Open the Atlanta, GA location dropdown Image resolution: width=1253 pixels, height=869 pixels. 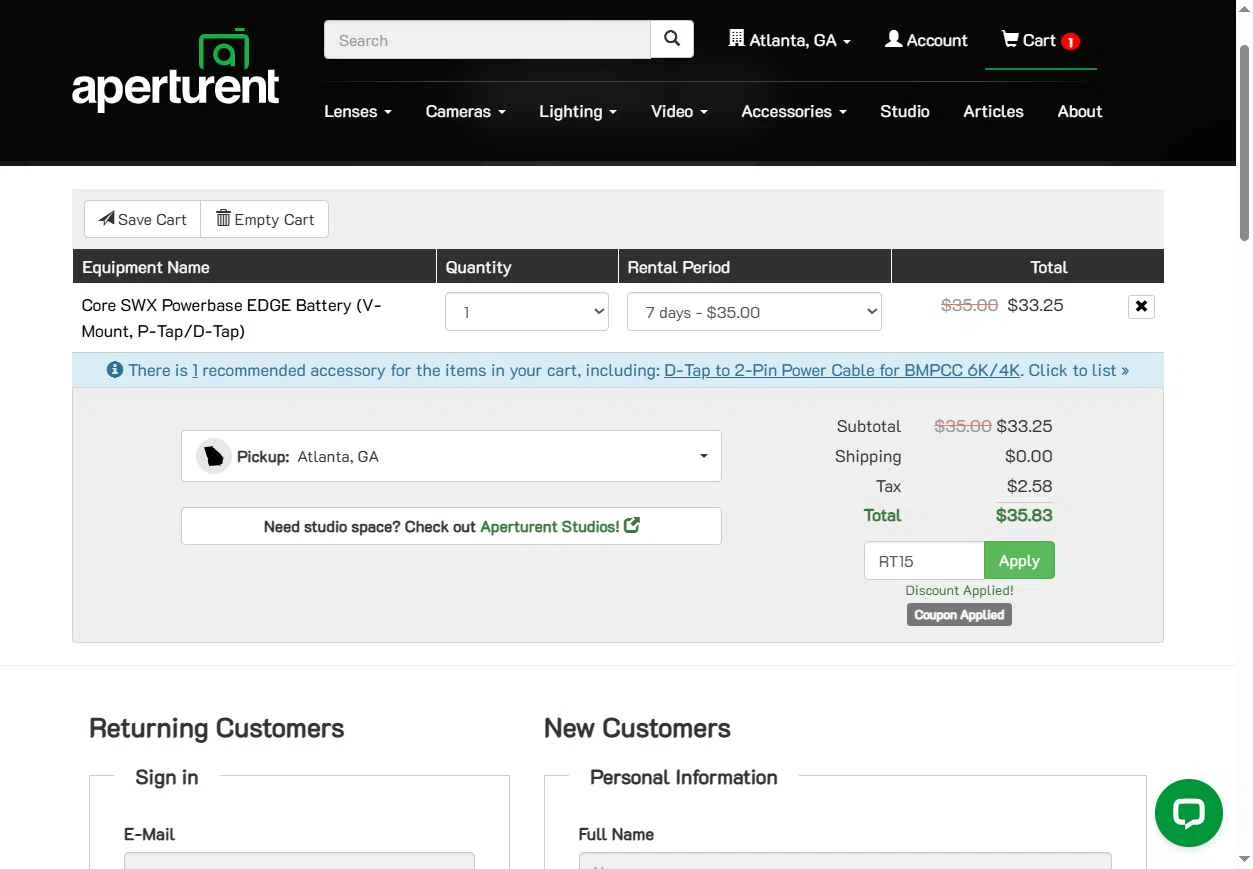(790, 40)
